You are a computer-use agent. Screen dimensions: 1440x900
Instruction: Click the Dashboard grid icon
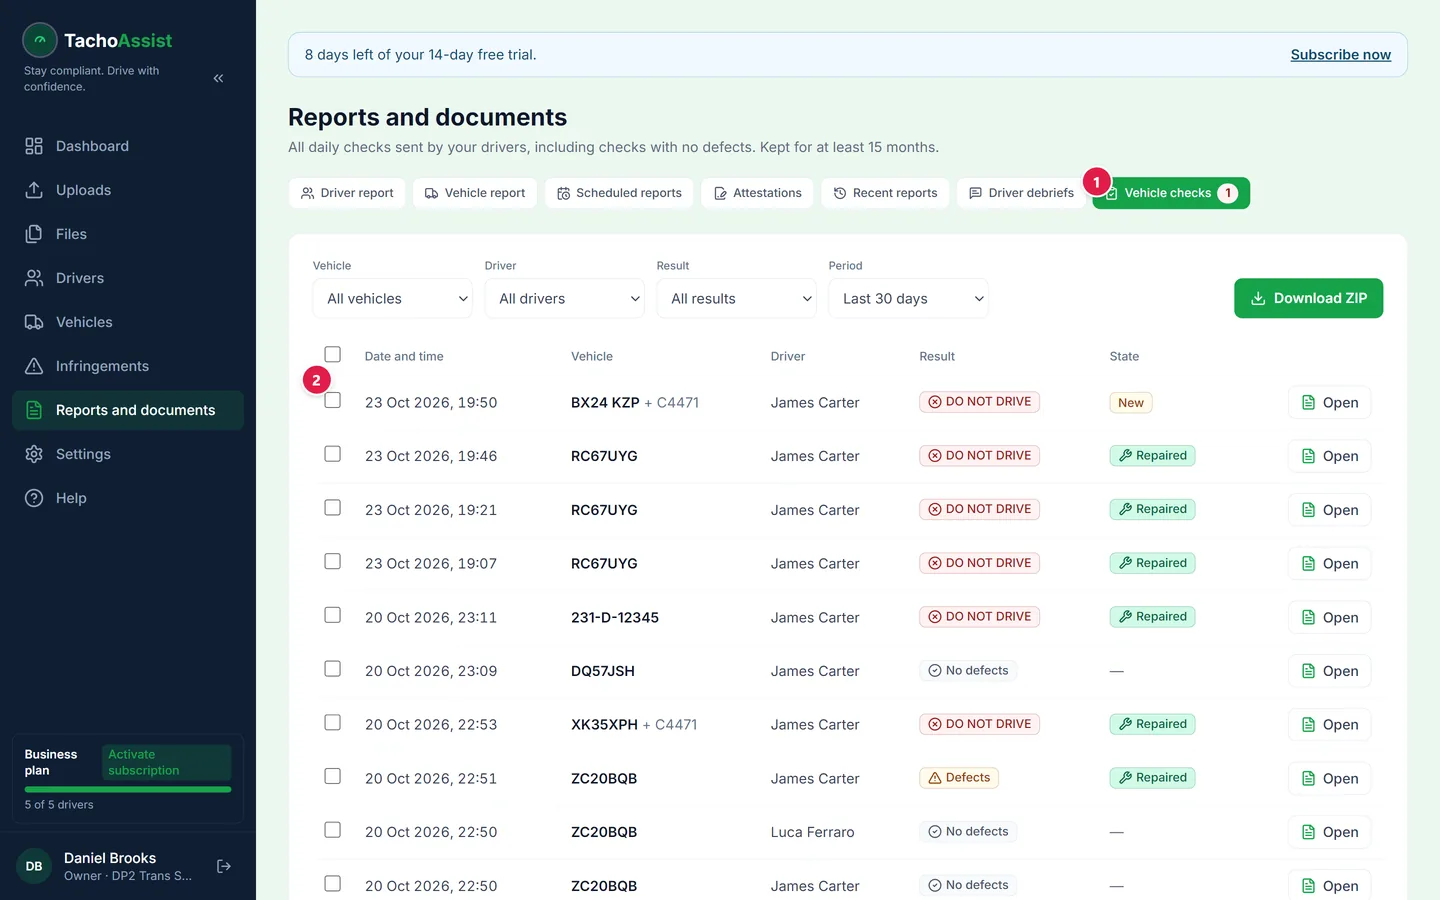34,146
